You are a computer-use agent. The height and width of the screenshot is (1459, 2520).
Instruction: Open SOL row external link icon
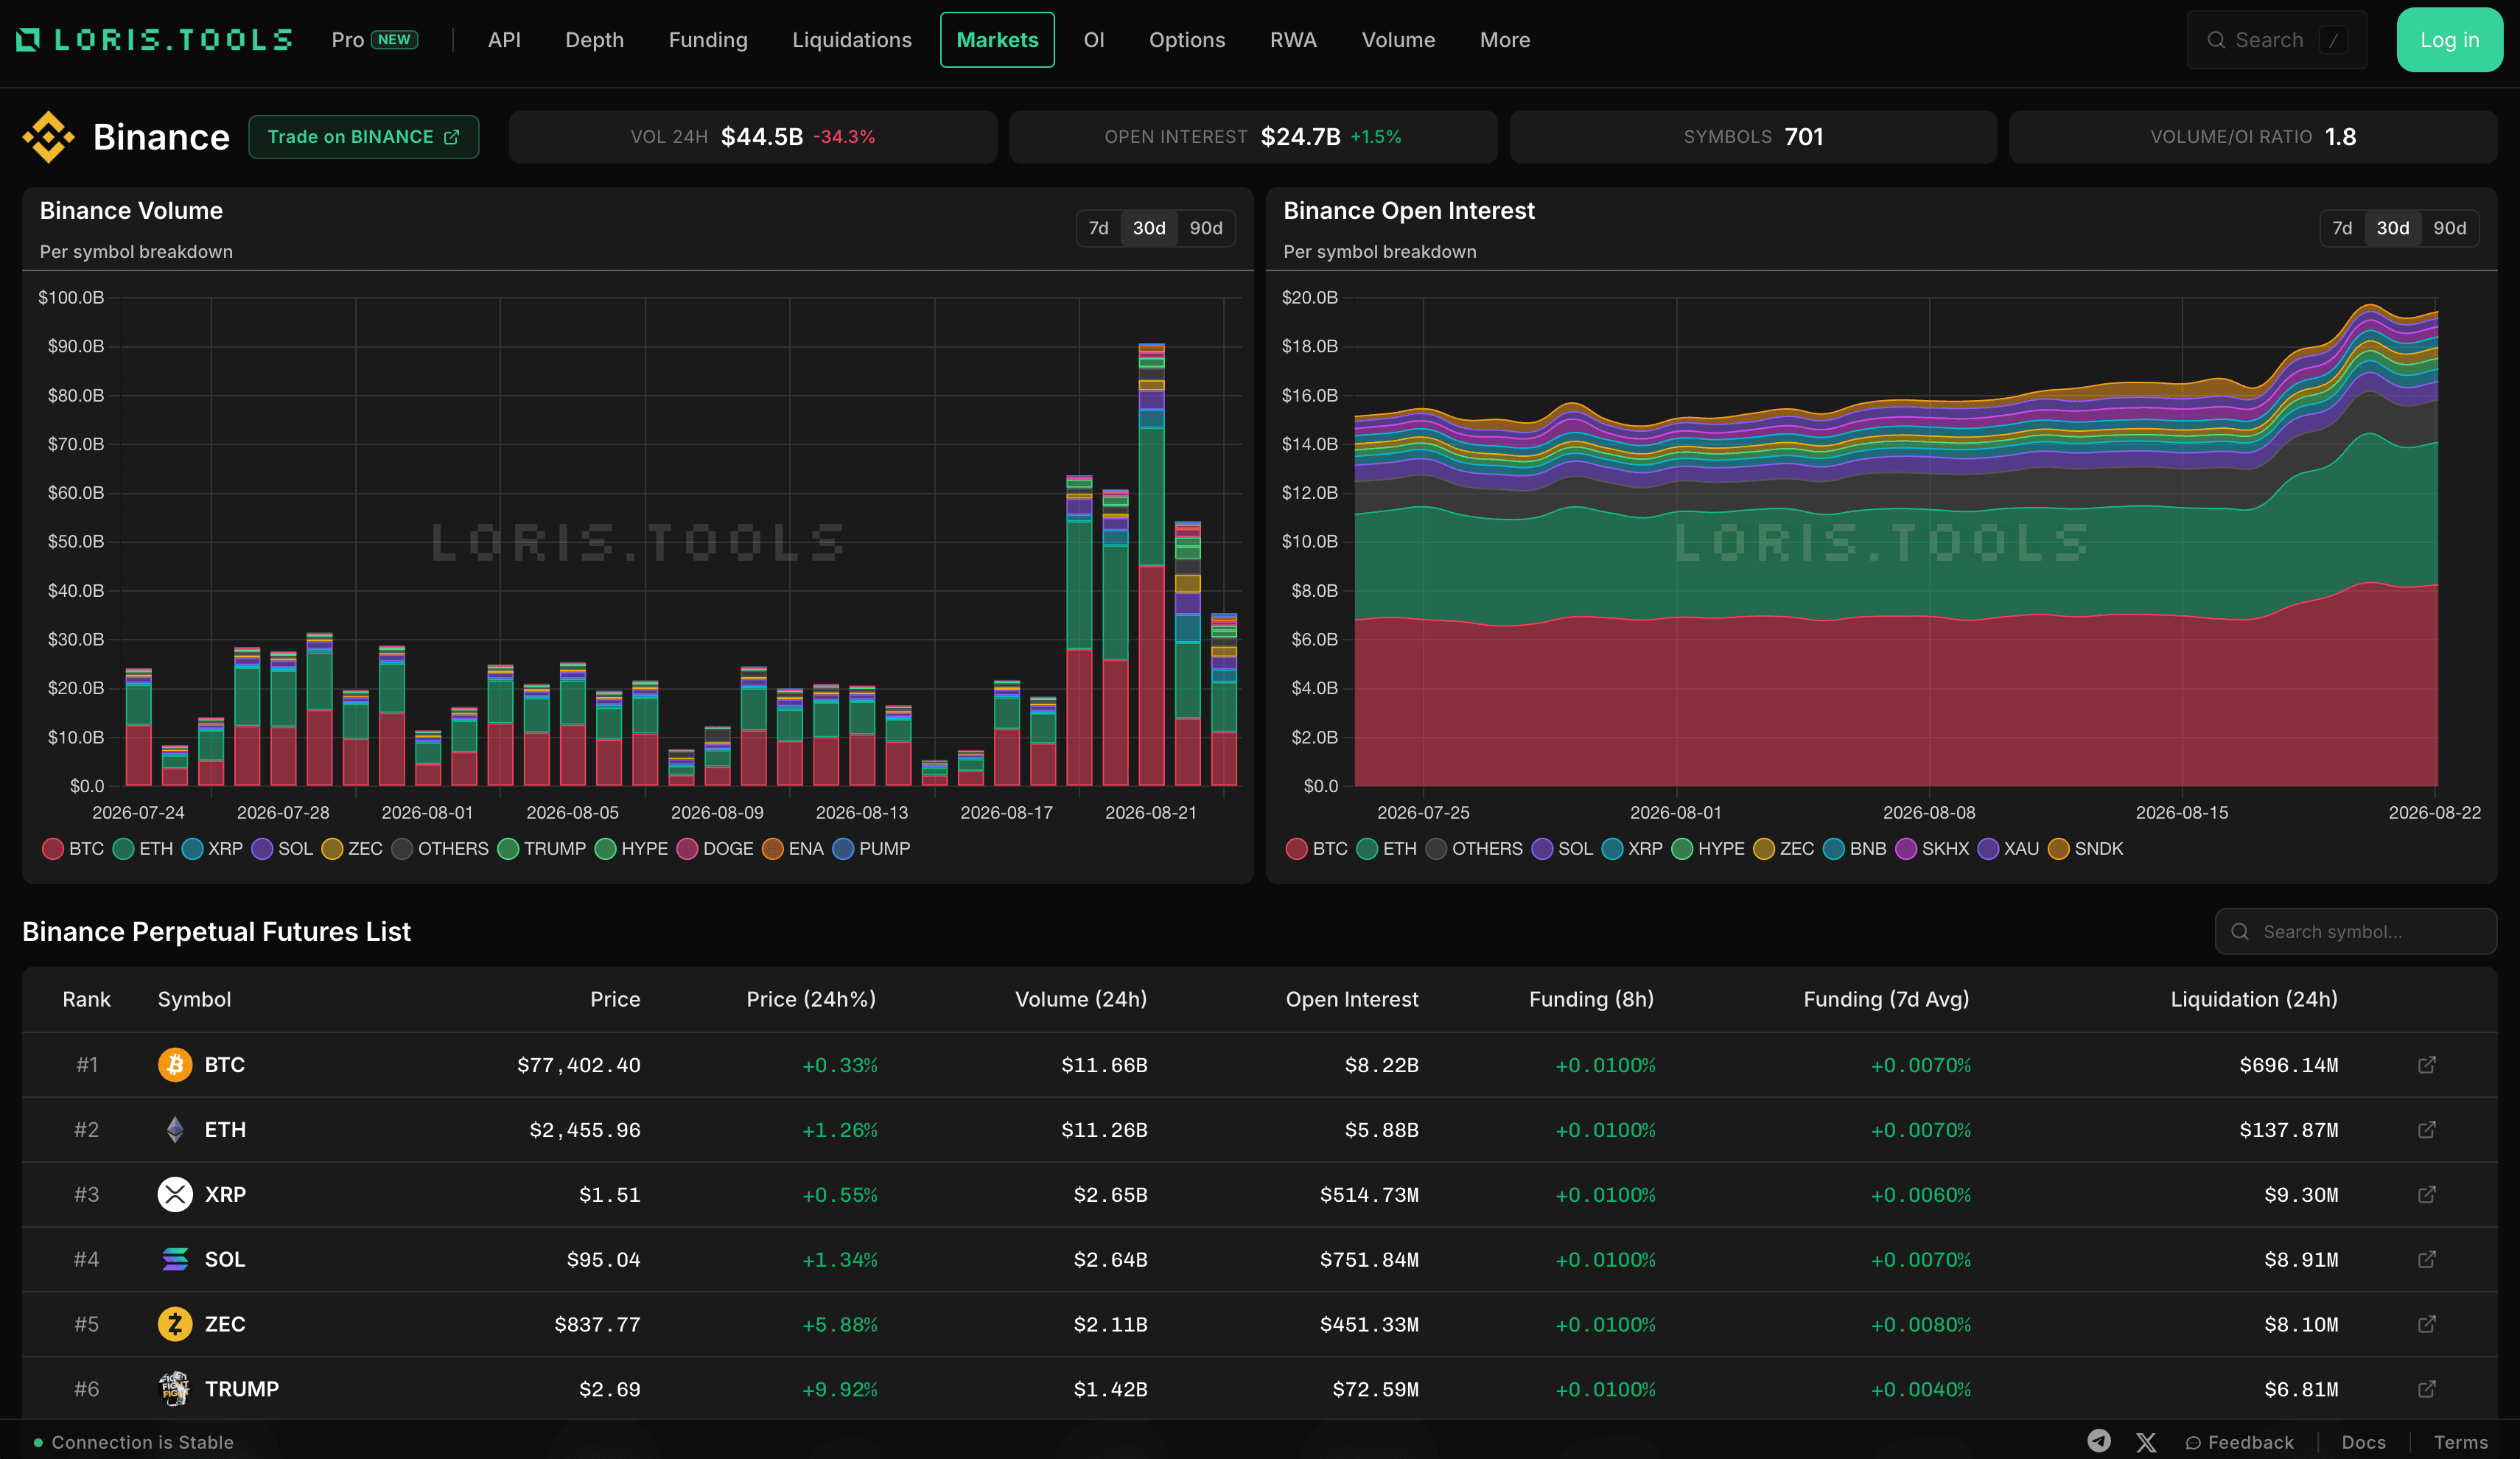pyautogui.click(x=2426, y=1259)
